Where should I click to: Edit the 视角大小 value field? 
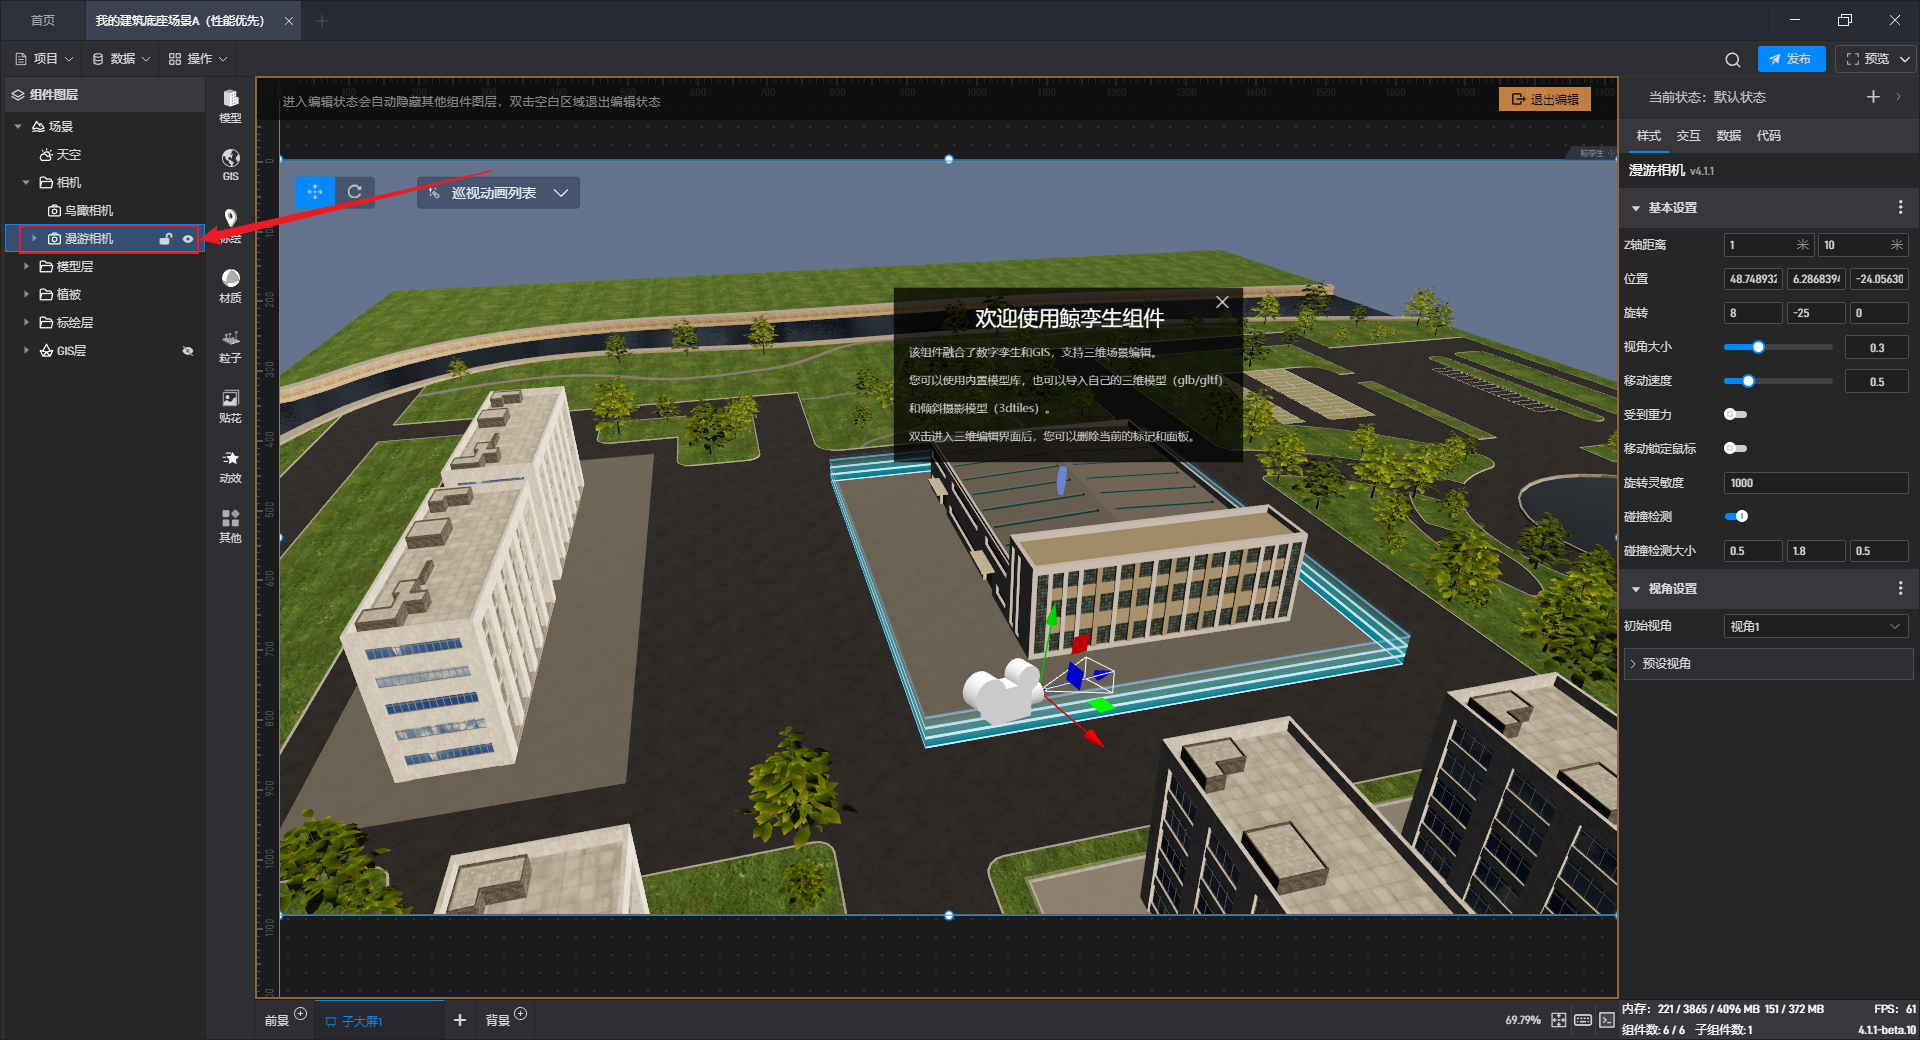tap(1877, 347)
